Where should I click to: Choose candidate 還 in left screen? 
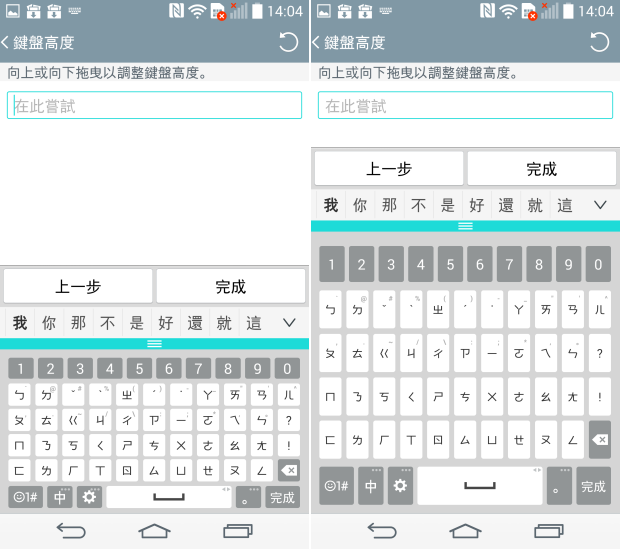(x=195, y=323)
